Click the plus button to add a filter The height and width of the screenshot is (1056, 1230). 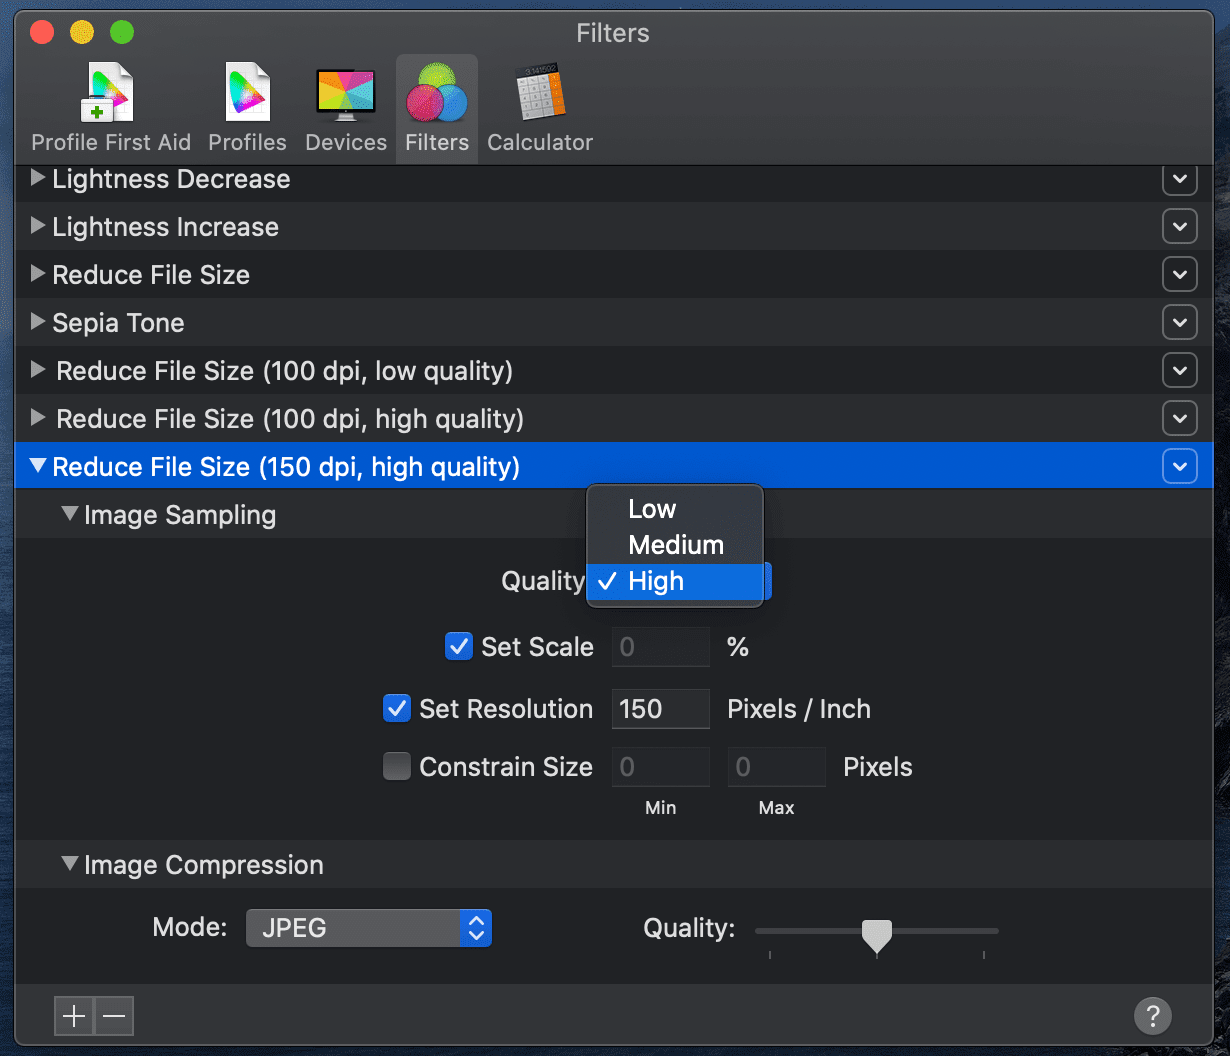click(74, 1017)
